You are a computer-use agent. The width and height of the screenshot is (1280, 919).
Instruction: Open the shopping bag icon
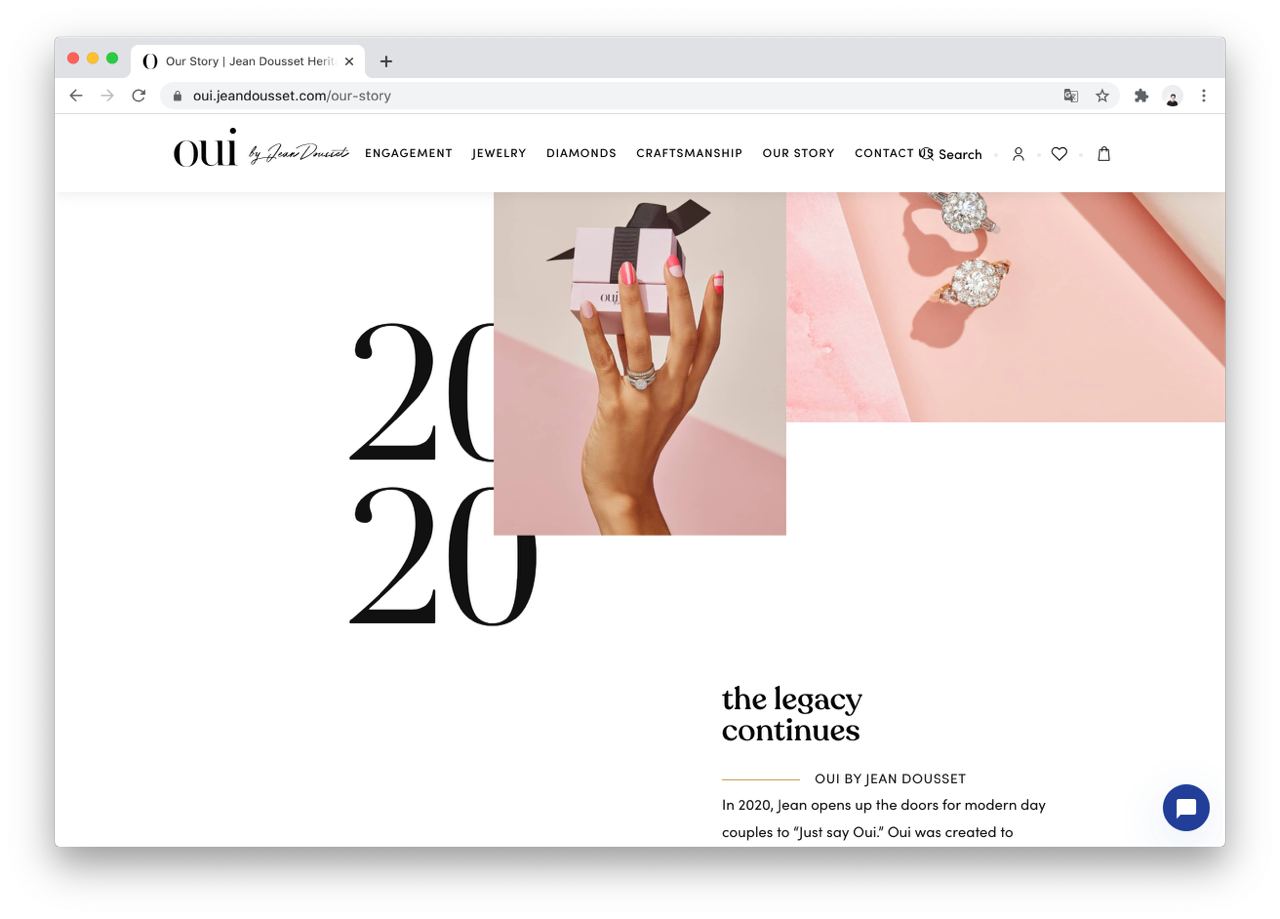1104,154
